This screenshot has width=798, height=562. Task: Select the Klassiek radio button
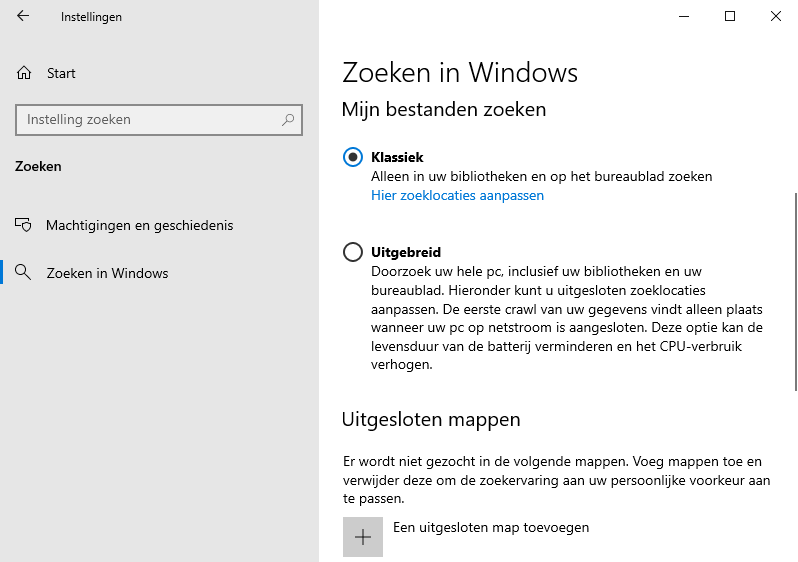coord(353,158)
